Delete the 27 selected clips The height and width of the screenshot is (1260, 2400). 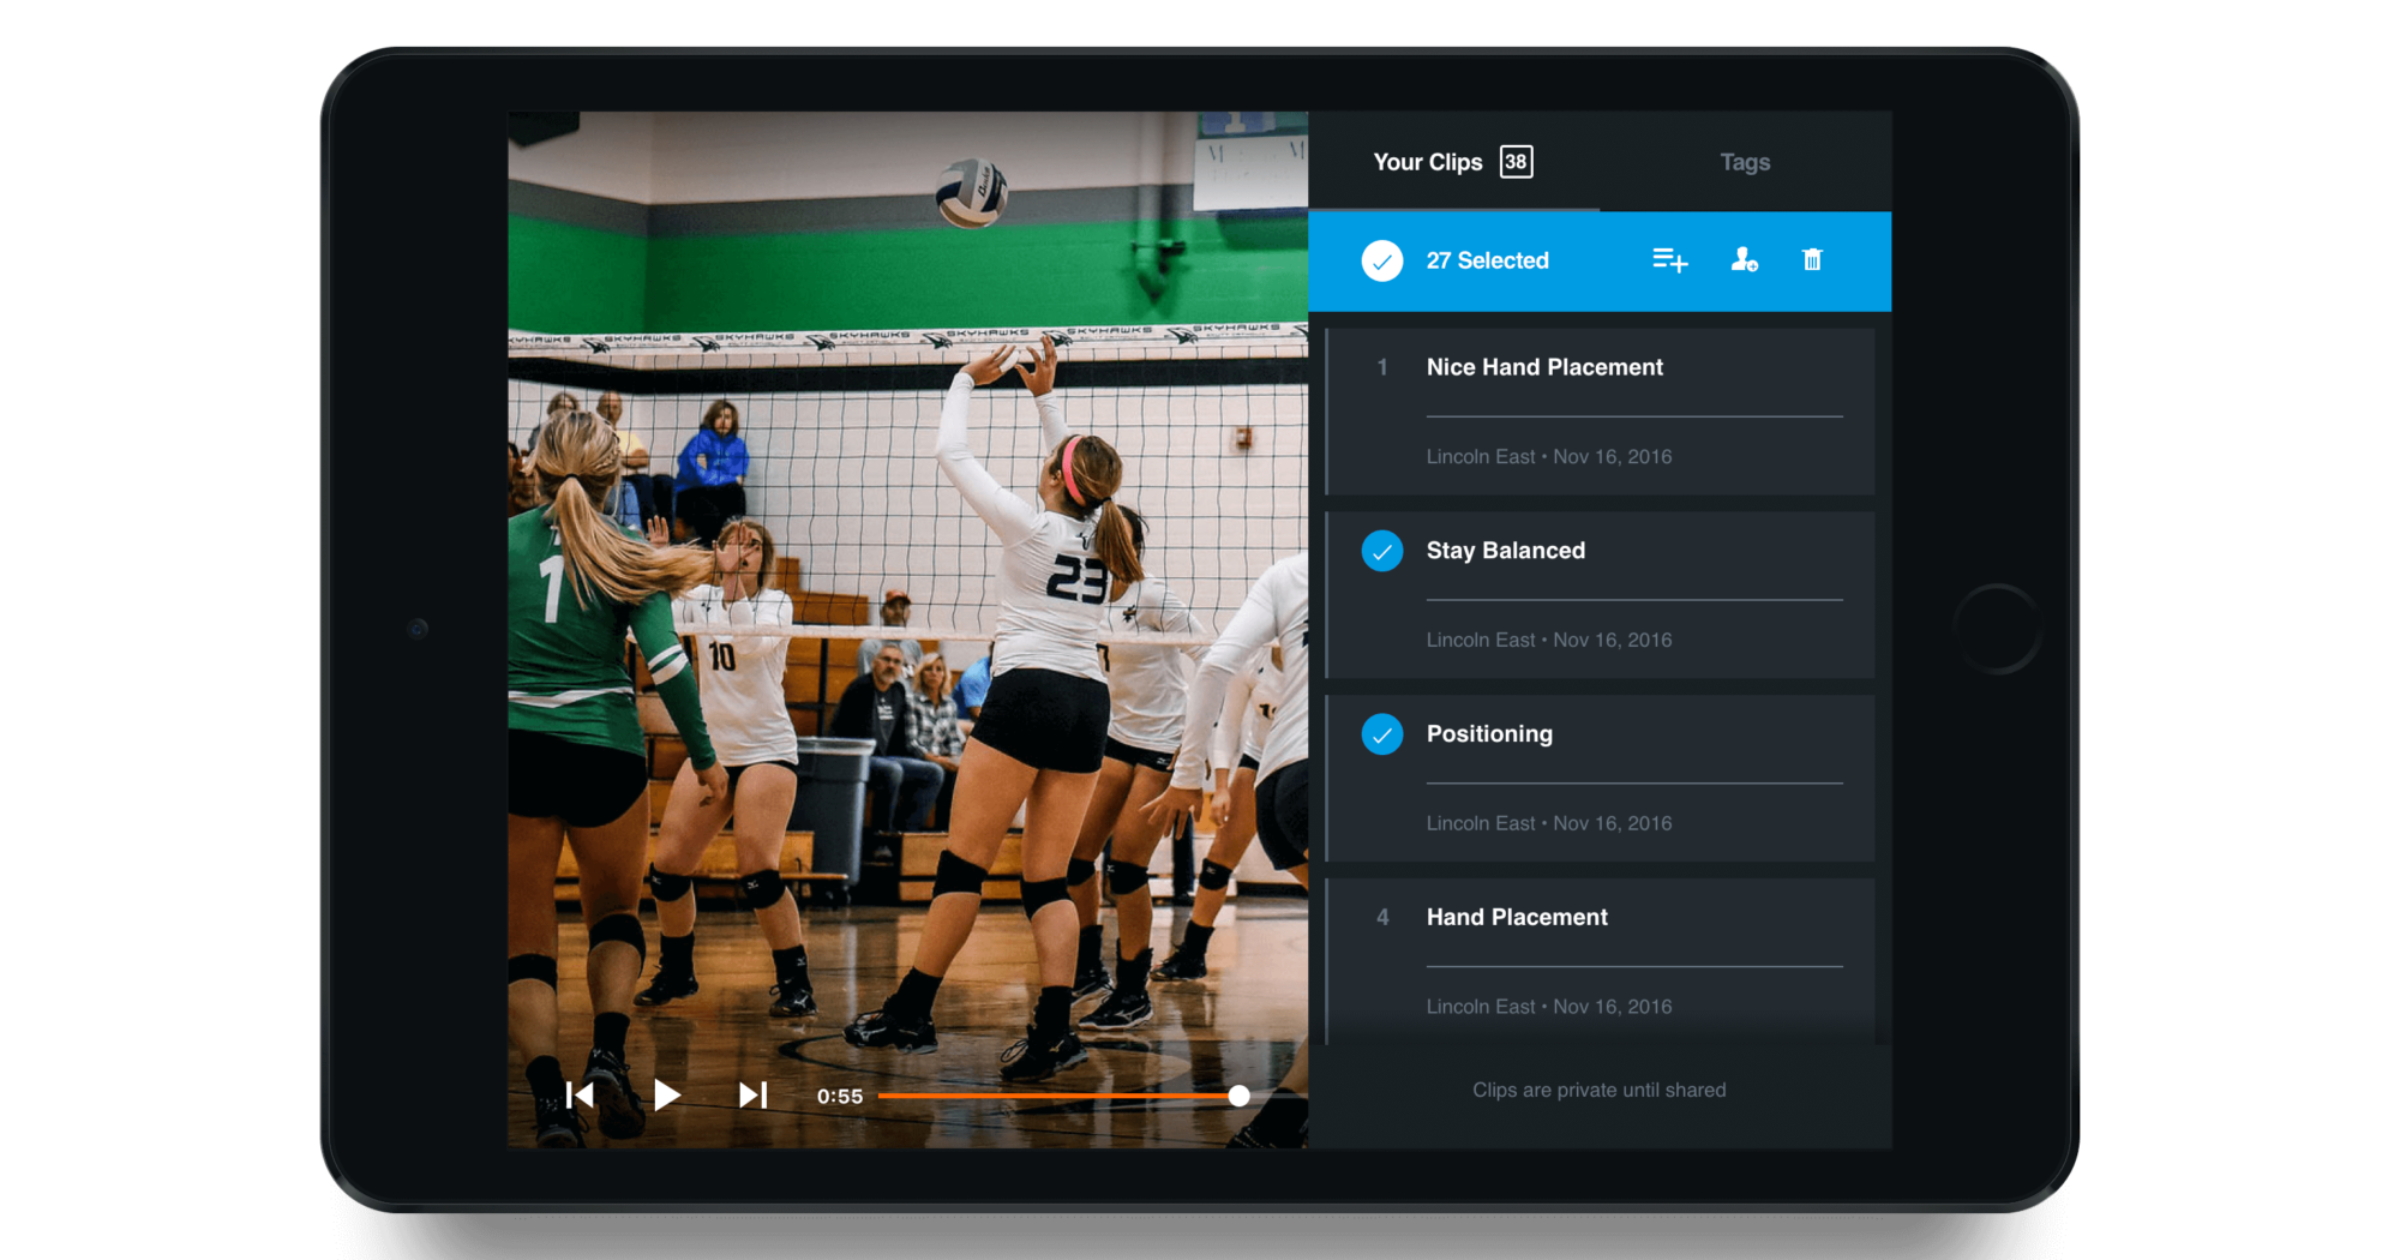pos(1812,260)
